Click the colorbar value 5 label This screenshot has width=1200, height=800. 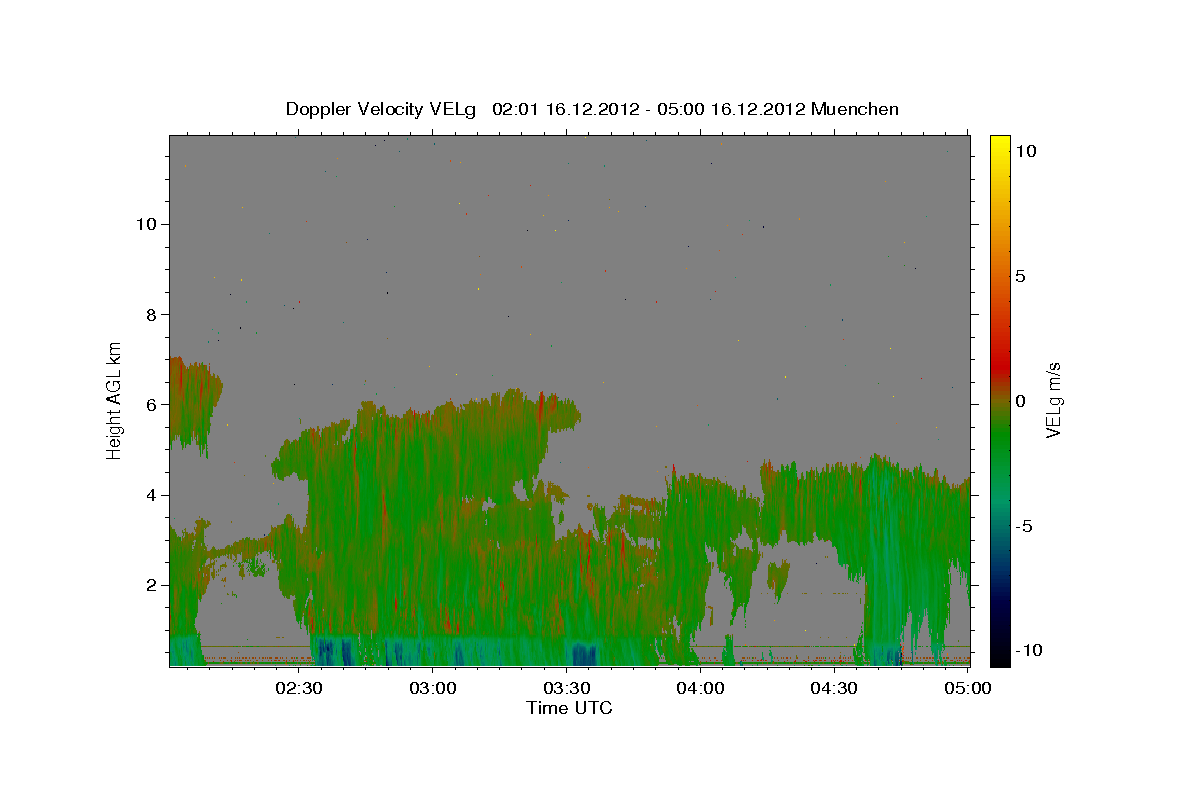click(x=1022, y=276)
